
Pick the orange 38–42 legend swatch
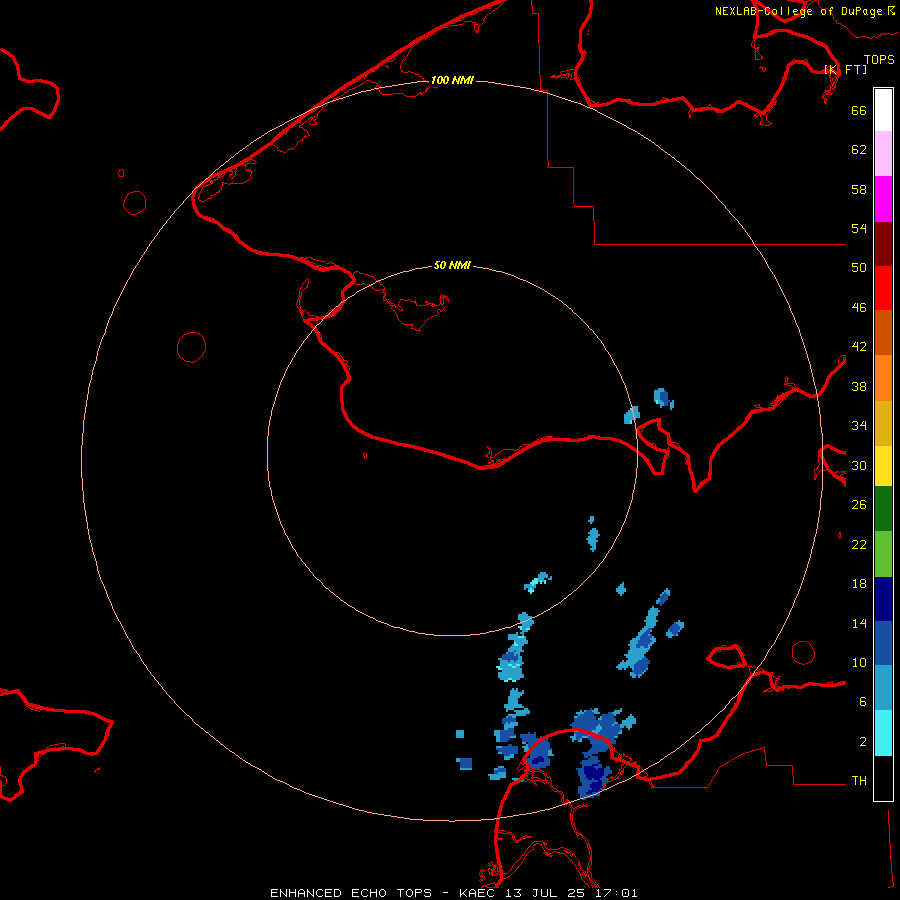pyautogui.click(x=883, y=378)
